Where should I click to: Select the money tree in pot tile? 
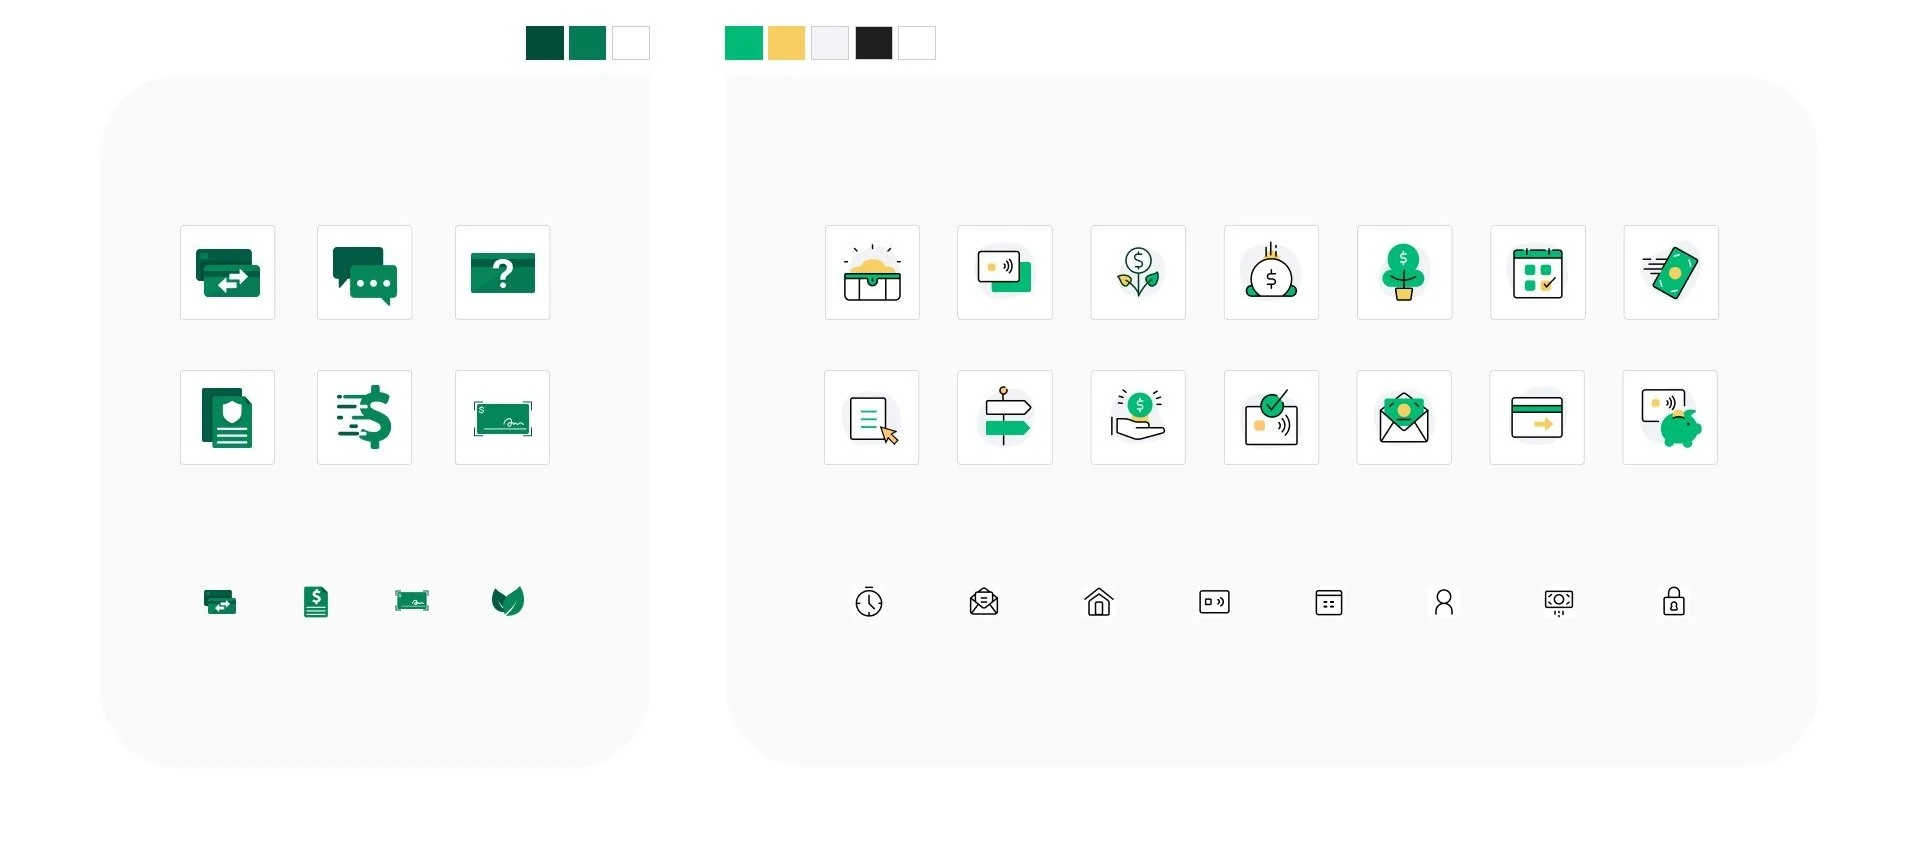click(1404, 272)
